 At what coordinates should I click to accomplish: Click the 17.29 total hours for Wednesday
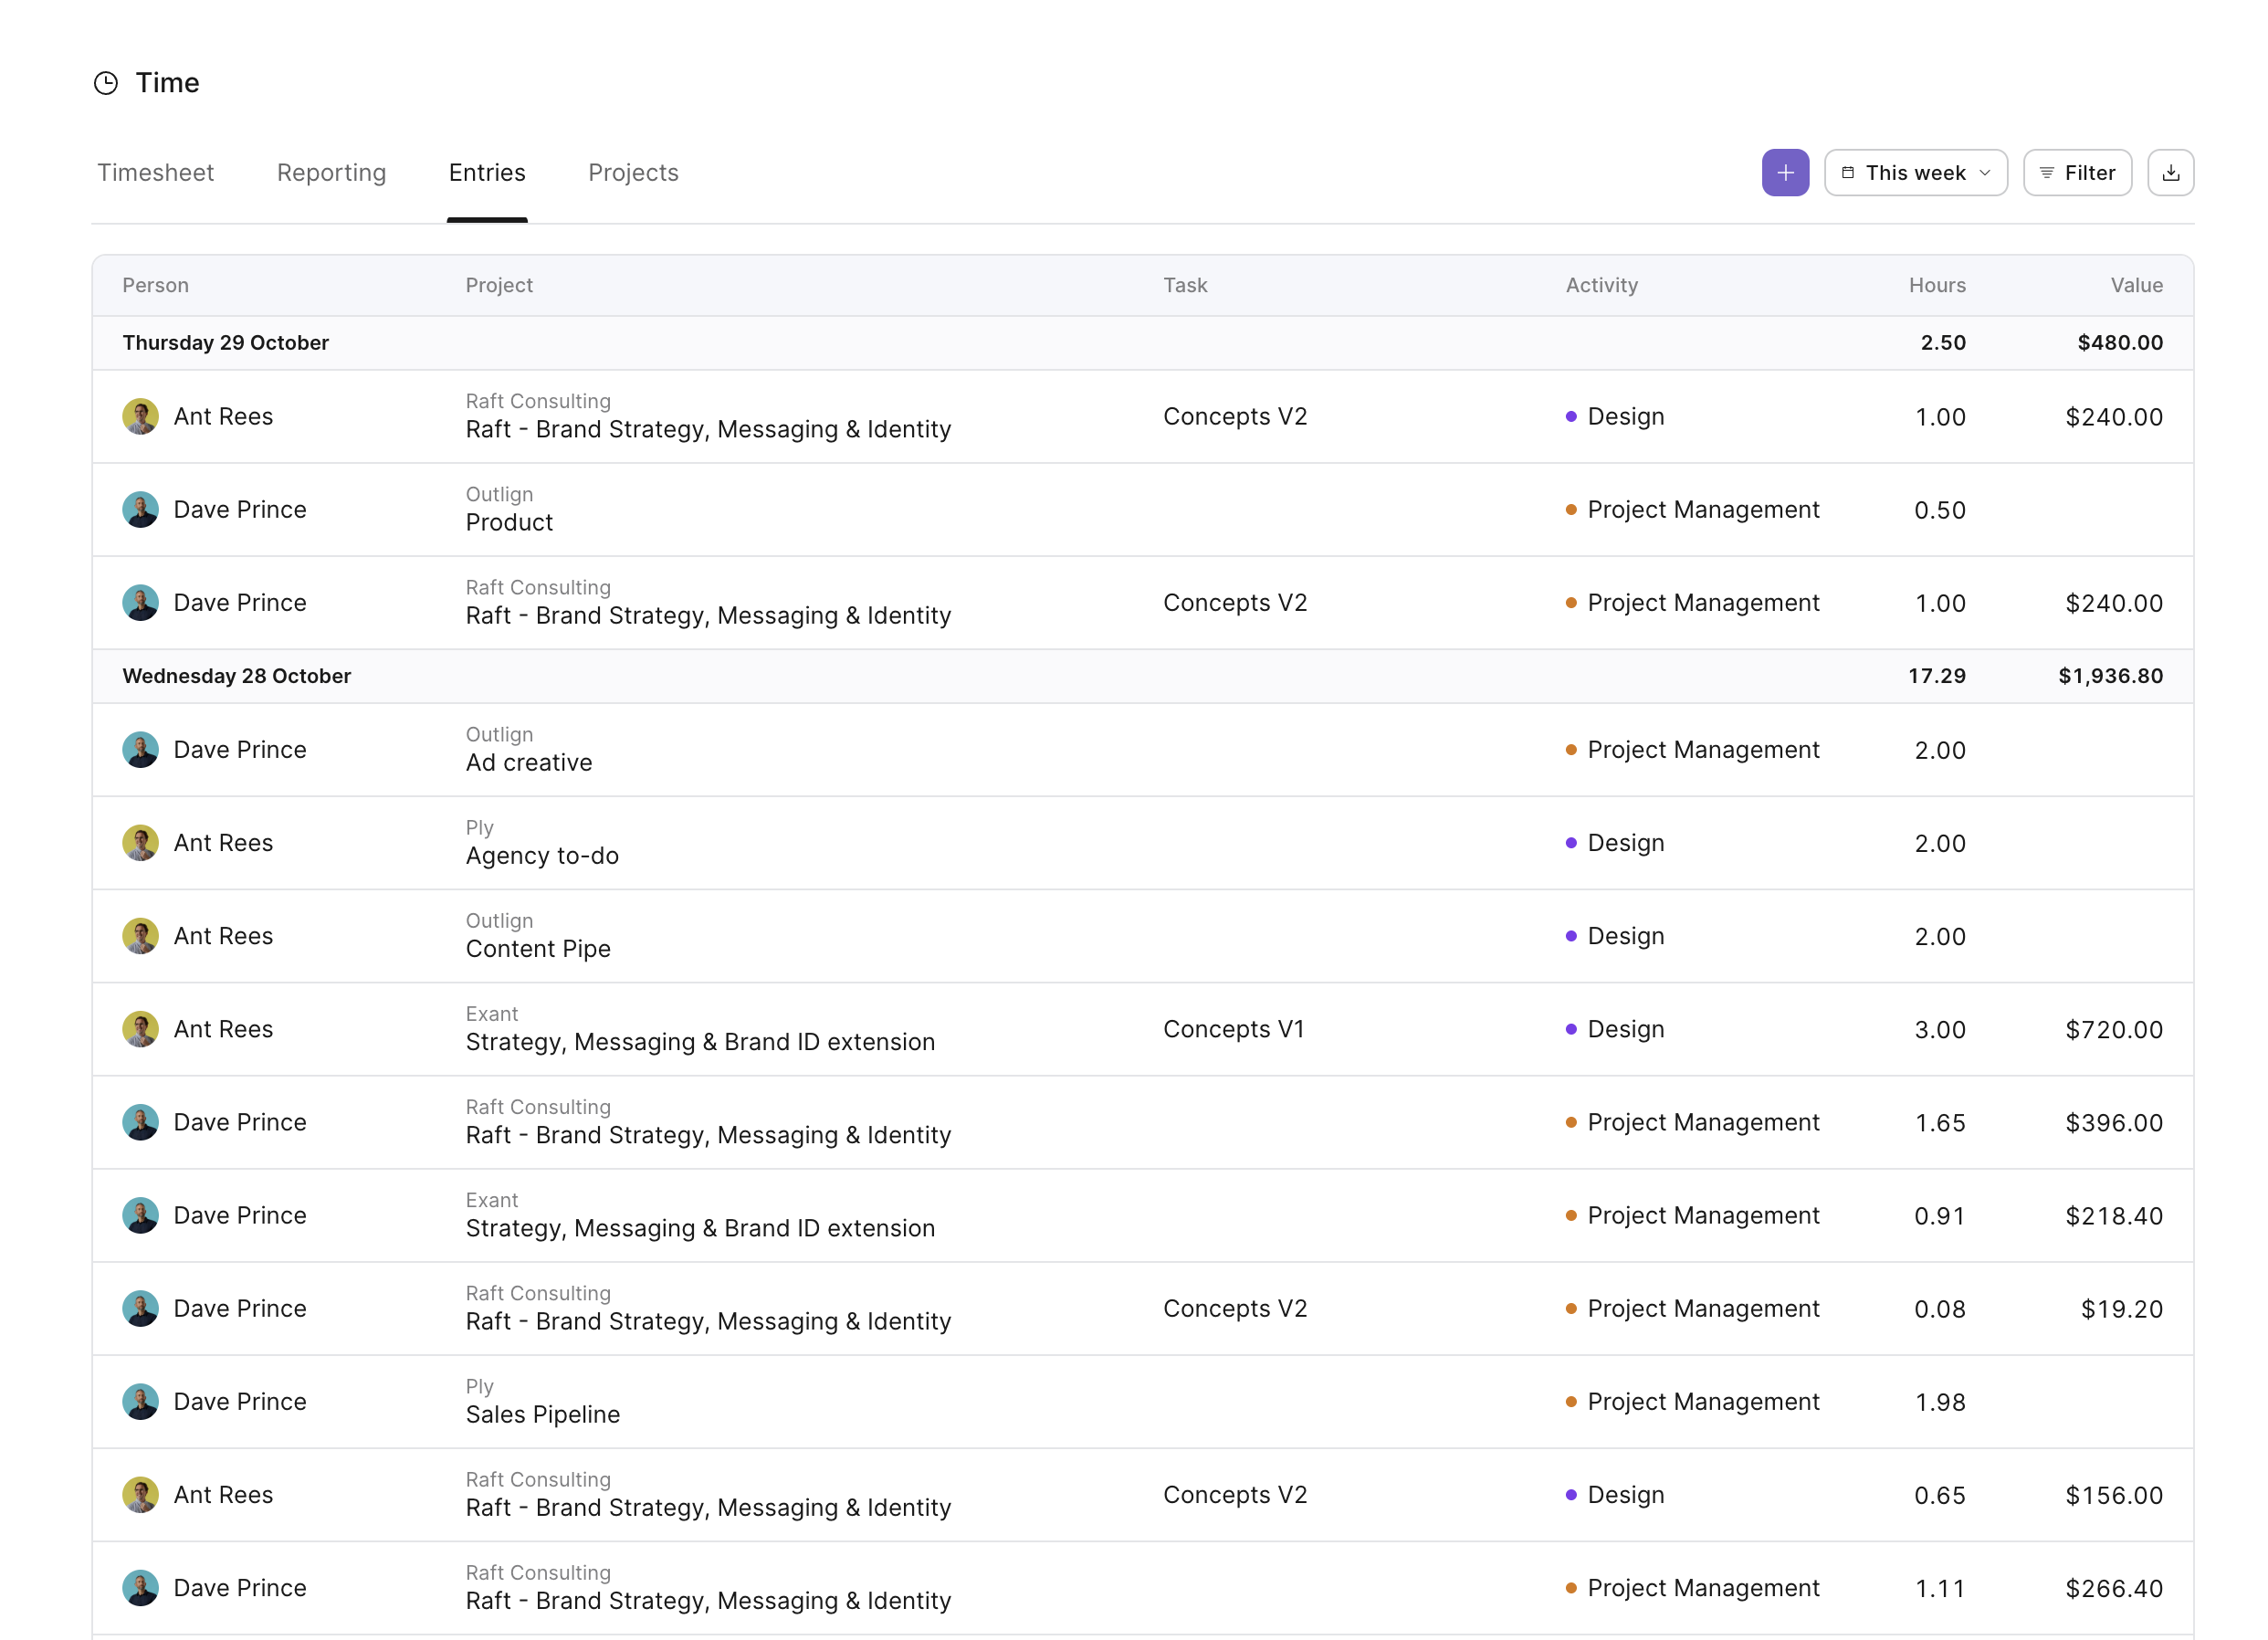(x=1937, y=676)
